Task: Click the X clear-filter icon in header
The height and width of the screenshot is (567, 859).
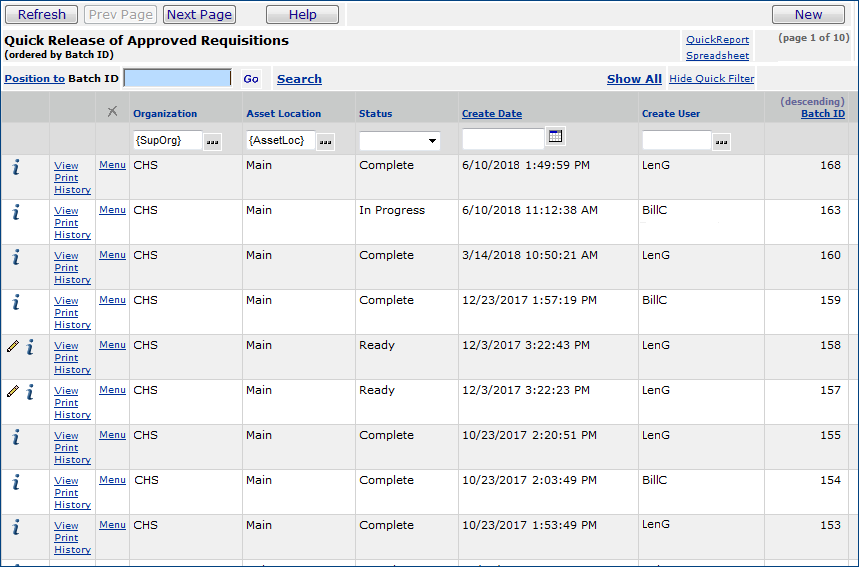Action: [x=112, y=112]
